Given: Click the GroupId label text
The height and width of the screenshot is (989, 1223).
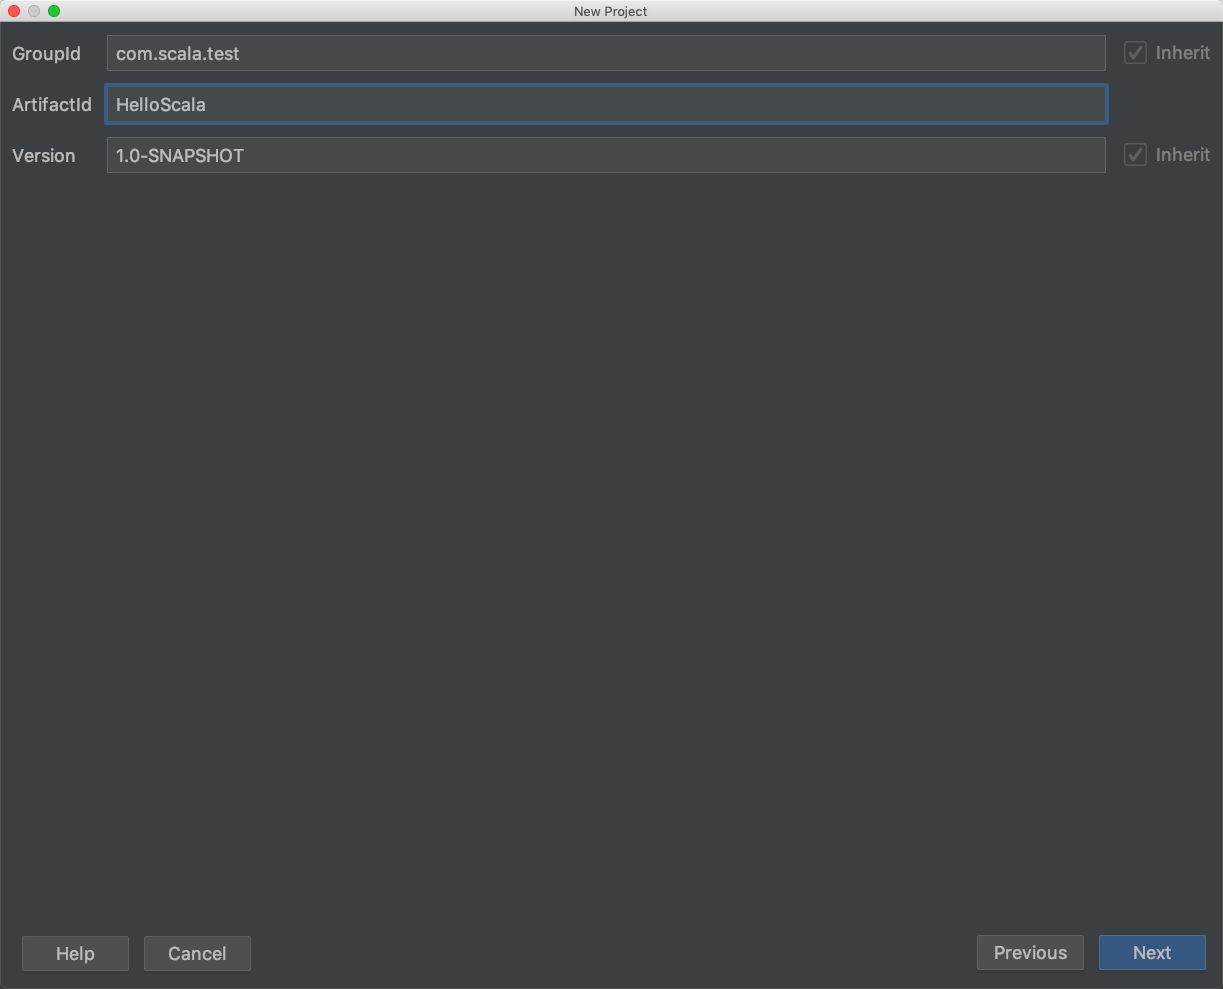Looking at the screenshot, I should (x=46, y=54).
